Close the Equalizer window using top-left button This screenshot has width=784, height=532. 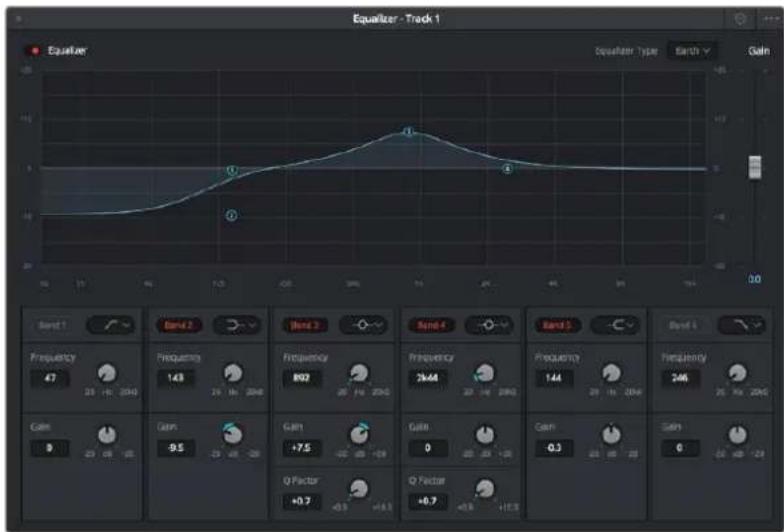tap(19, 20)
